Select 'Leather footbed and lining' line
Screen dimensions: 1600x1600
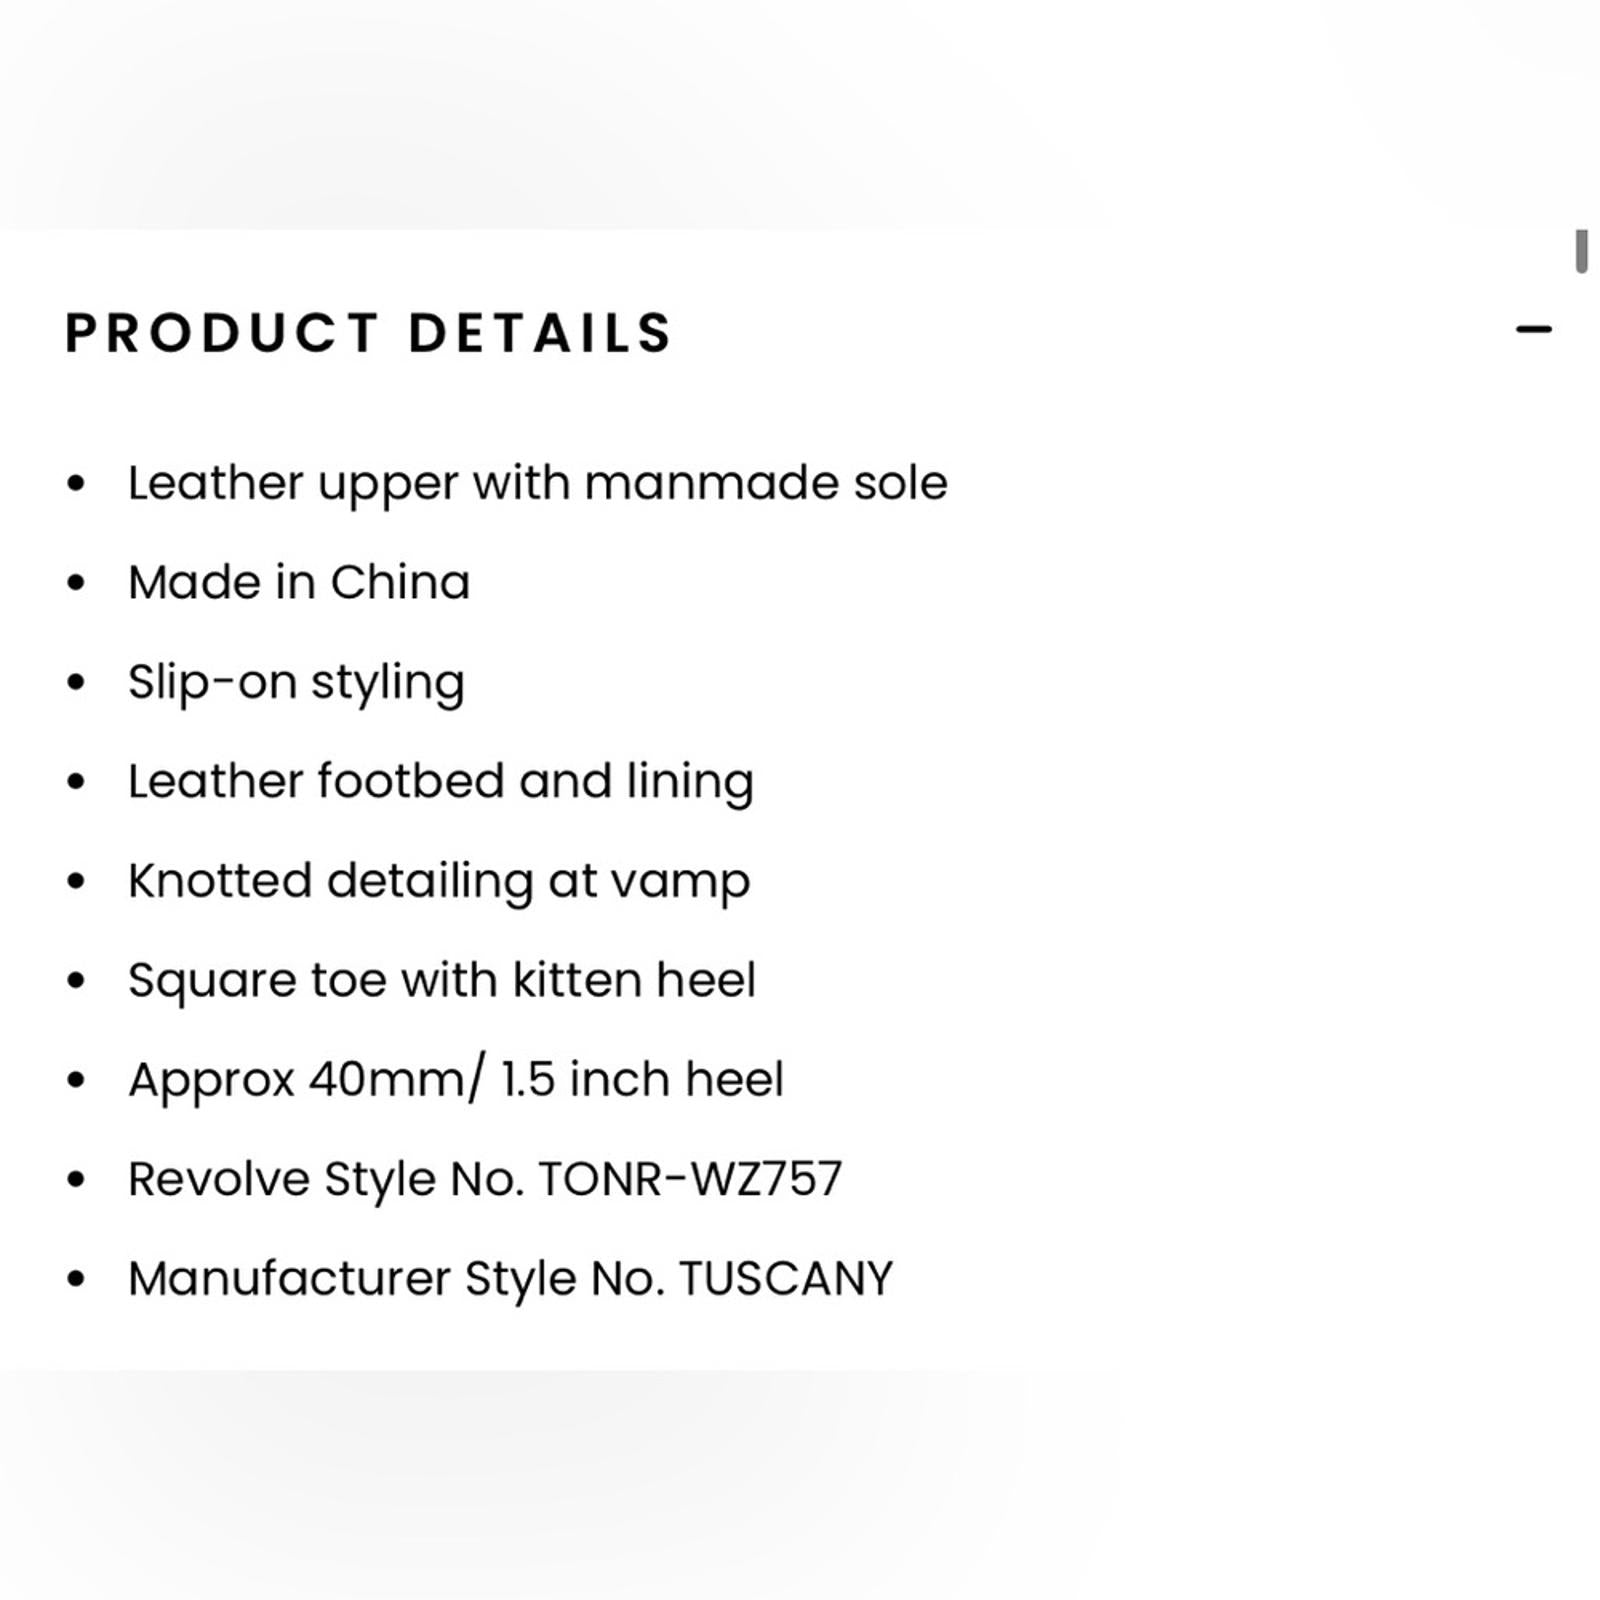pyautogui.click(x=441, y=783)
